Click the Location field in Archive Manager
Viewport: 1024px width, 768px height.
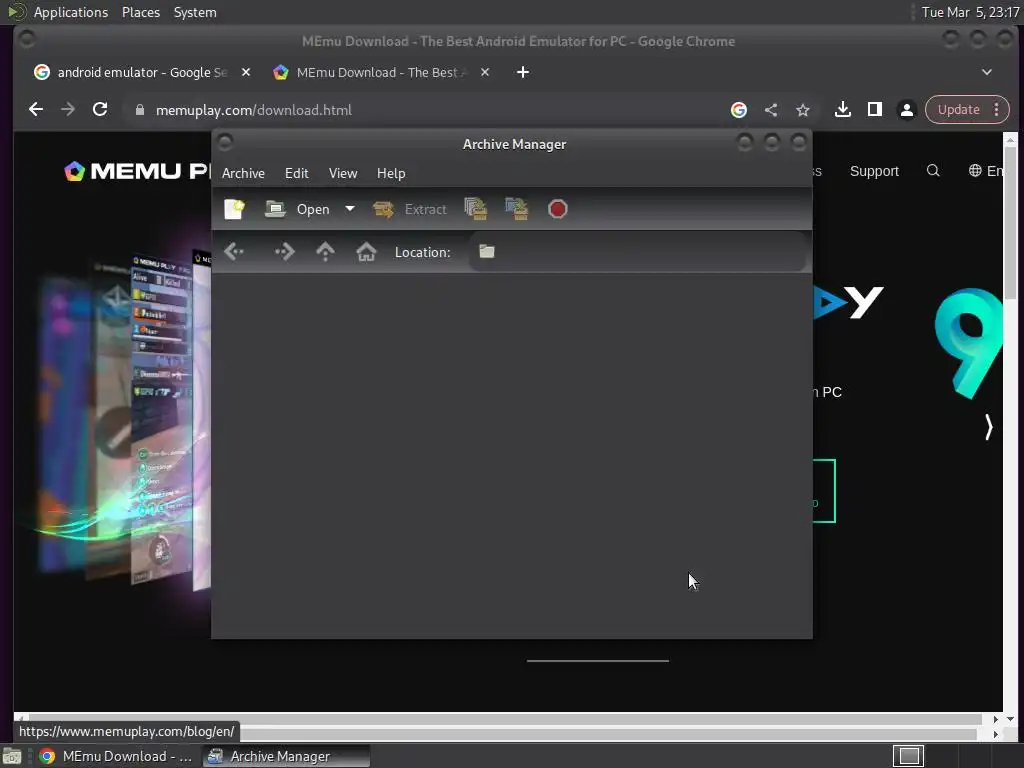click(x=637, y=251)
